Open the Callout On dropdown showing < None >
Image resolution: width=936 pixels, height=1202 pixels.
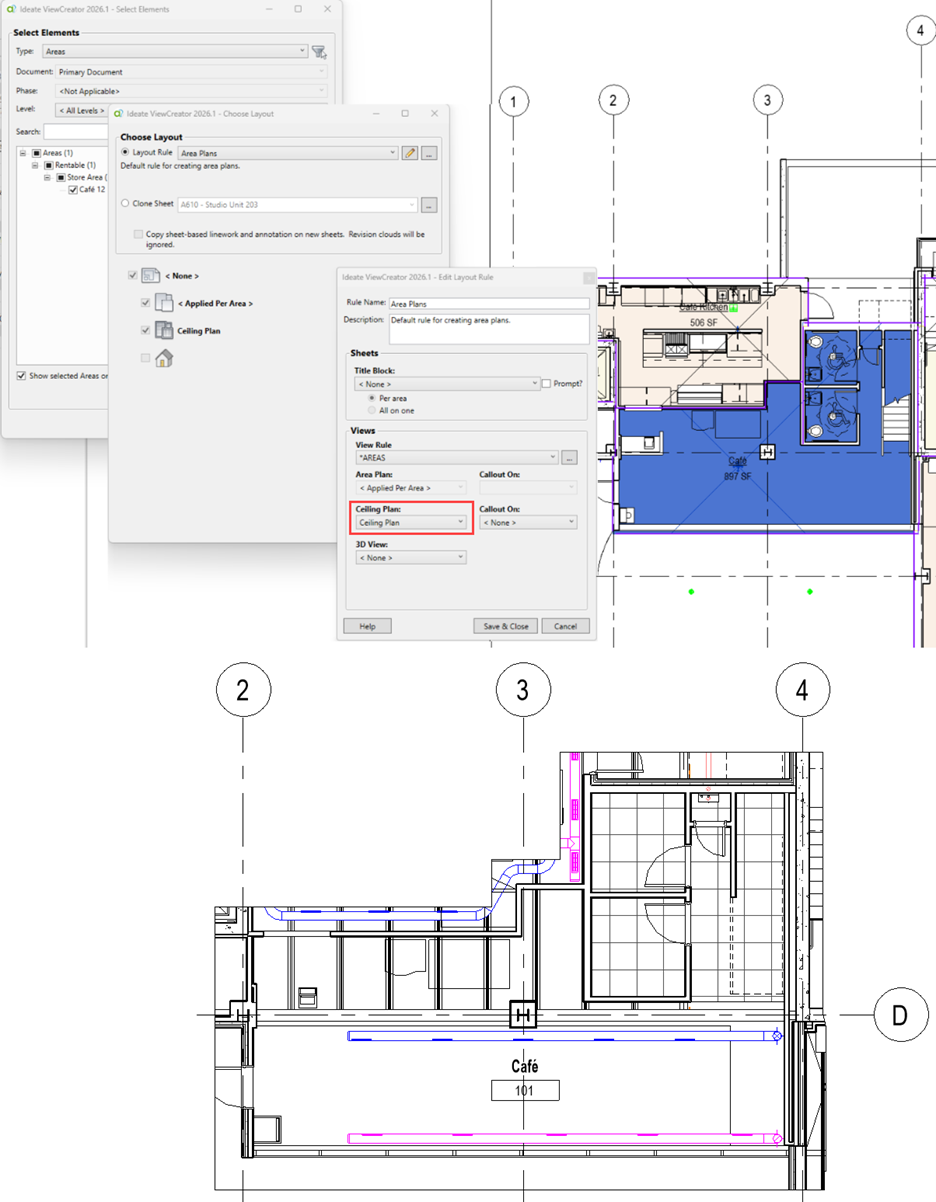coord(528,522)
